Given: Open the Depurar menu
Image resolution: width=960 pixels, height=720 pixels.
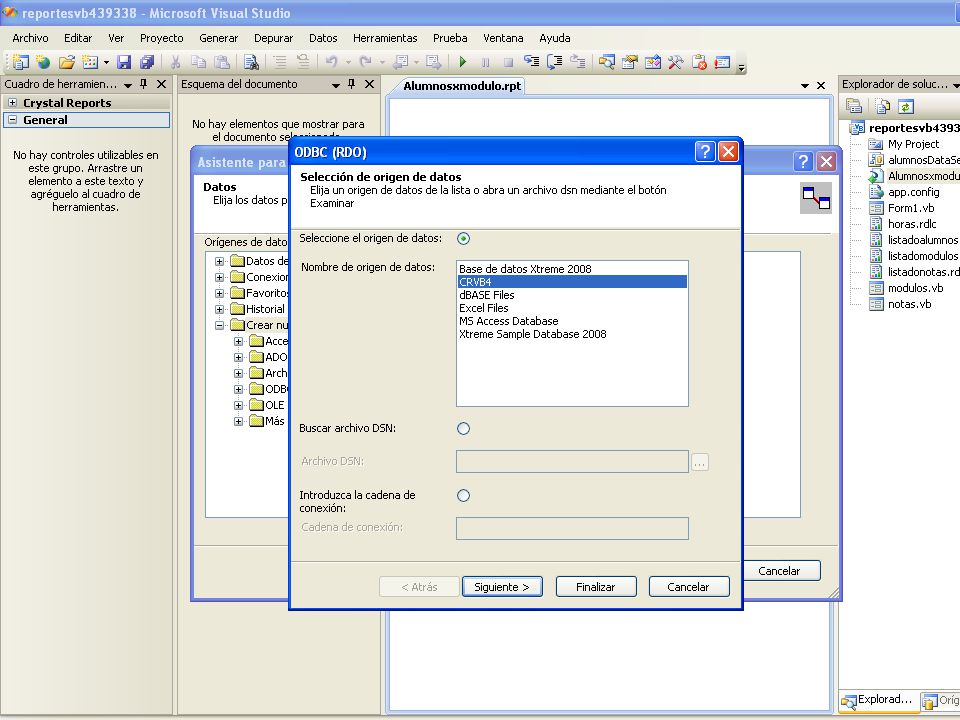Looking at the screenshot, I should [274, 38].
